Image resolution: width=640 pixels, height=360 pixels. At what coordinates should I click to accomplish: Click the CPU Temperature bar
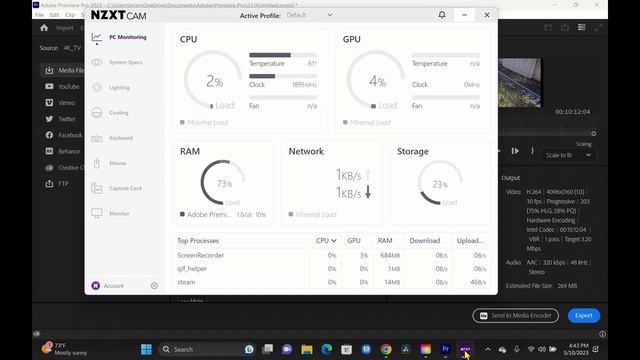point(283,55)
